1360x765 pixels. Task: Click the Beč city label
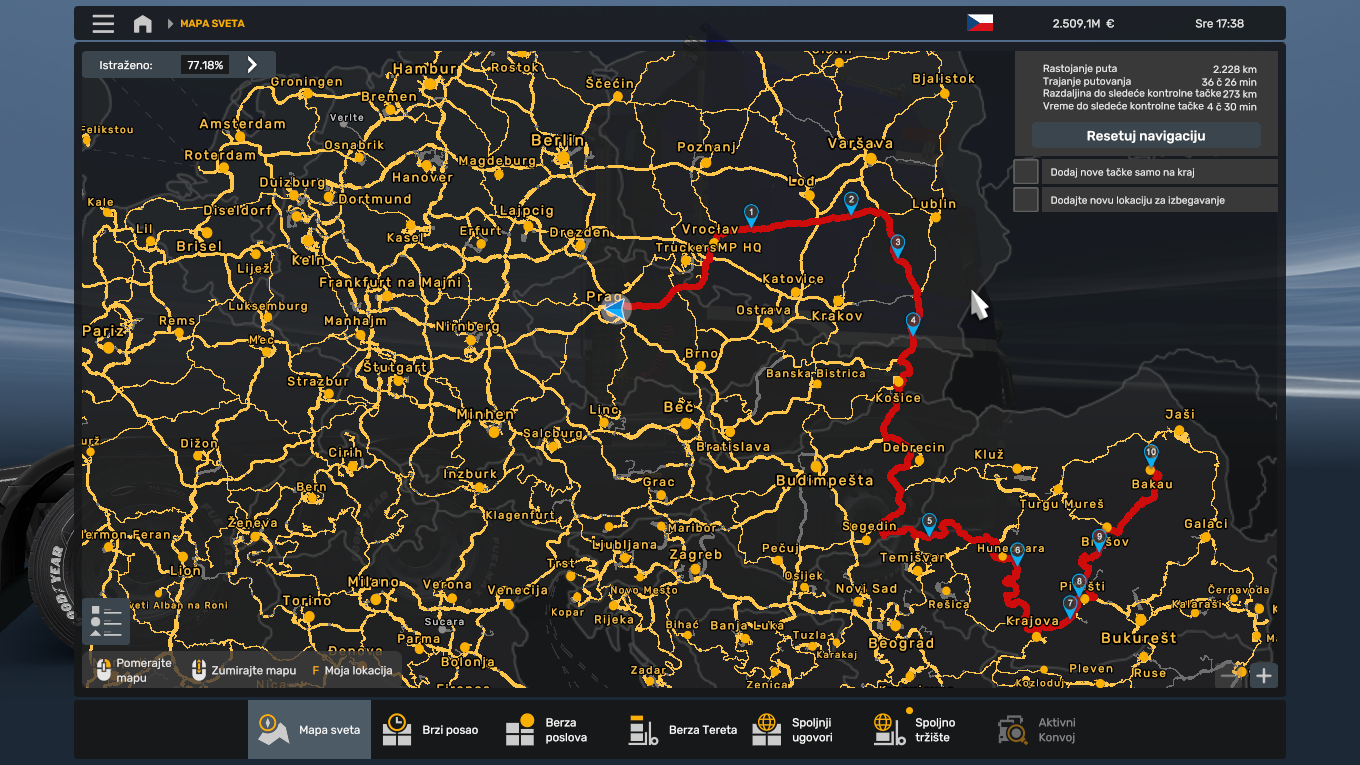point(679,407)
